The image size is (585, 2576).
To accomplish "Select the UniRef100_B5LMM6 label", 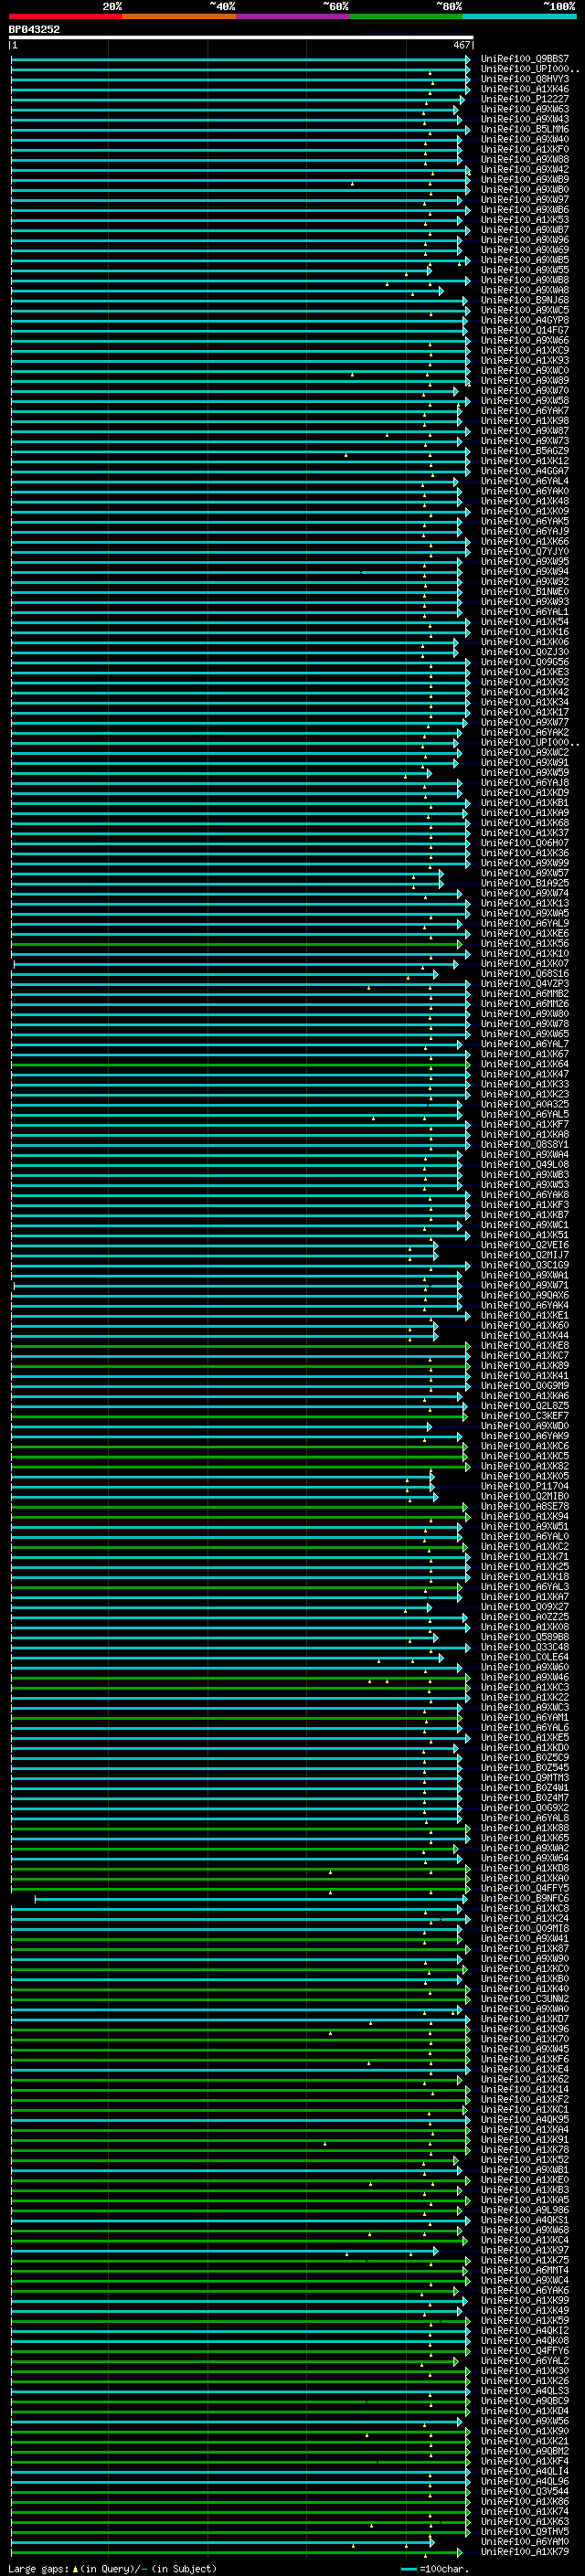I will pos(525,129).
